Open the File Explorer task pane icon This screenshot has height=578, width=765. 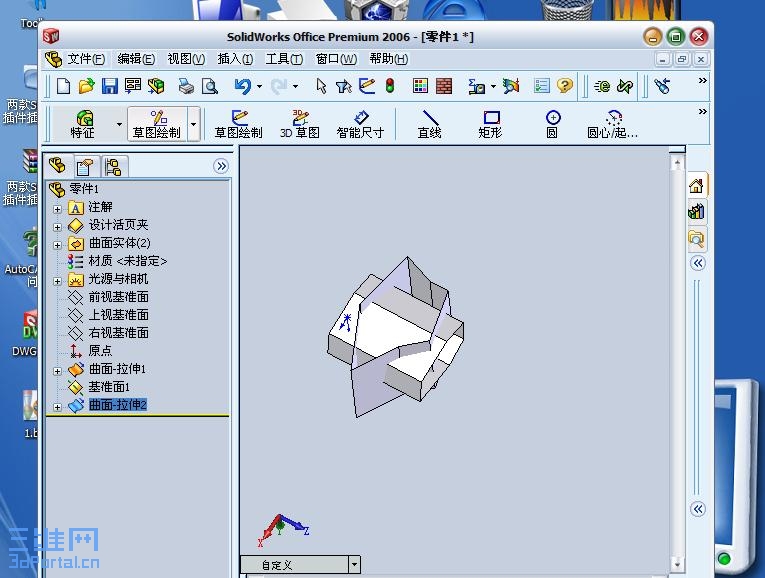pos(696,239)
